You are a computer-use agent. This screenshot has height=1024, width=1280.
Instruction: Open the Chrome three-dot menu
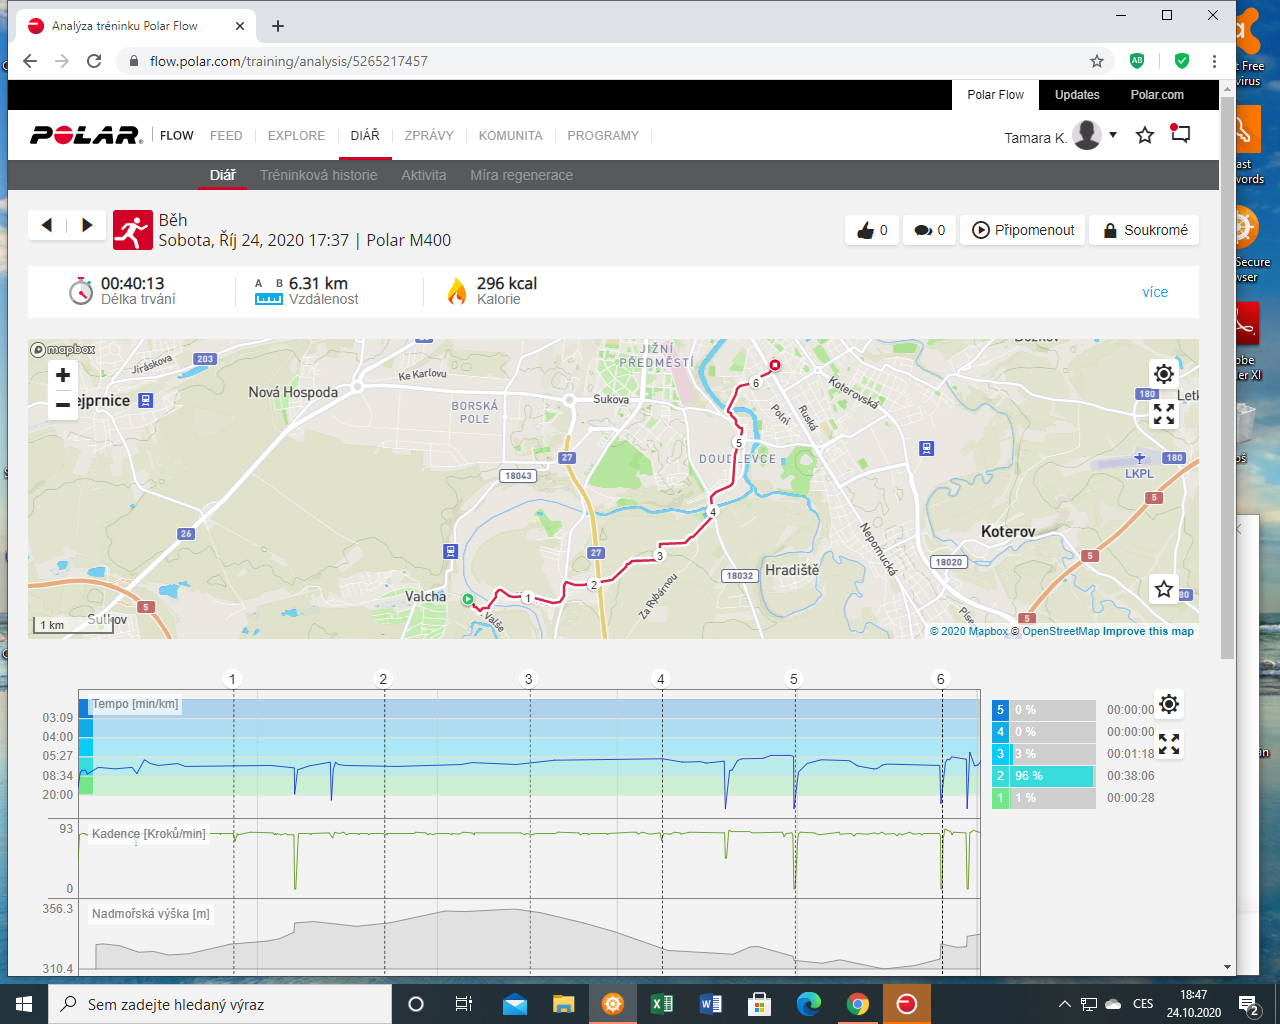pos(1214,61)
